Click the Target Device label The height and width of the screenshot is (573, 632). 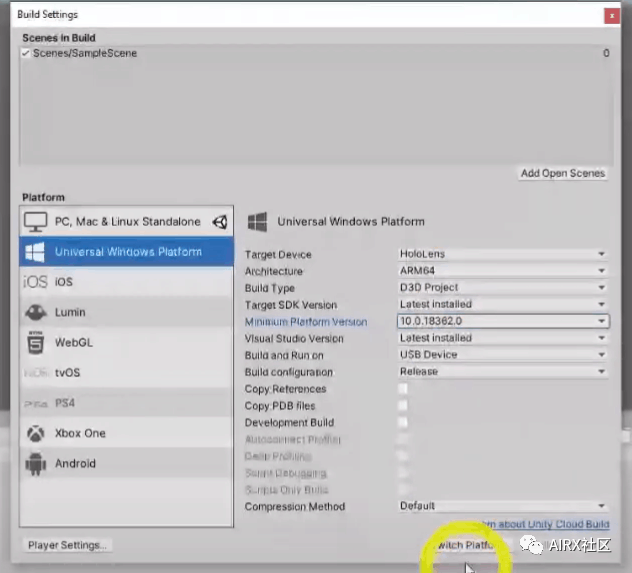tap(278, 255)
